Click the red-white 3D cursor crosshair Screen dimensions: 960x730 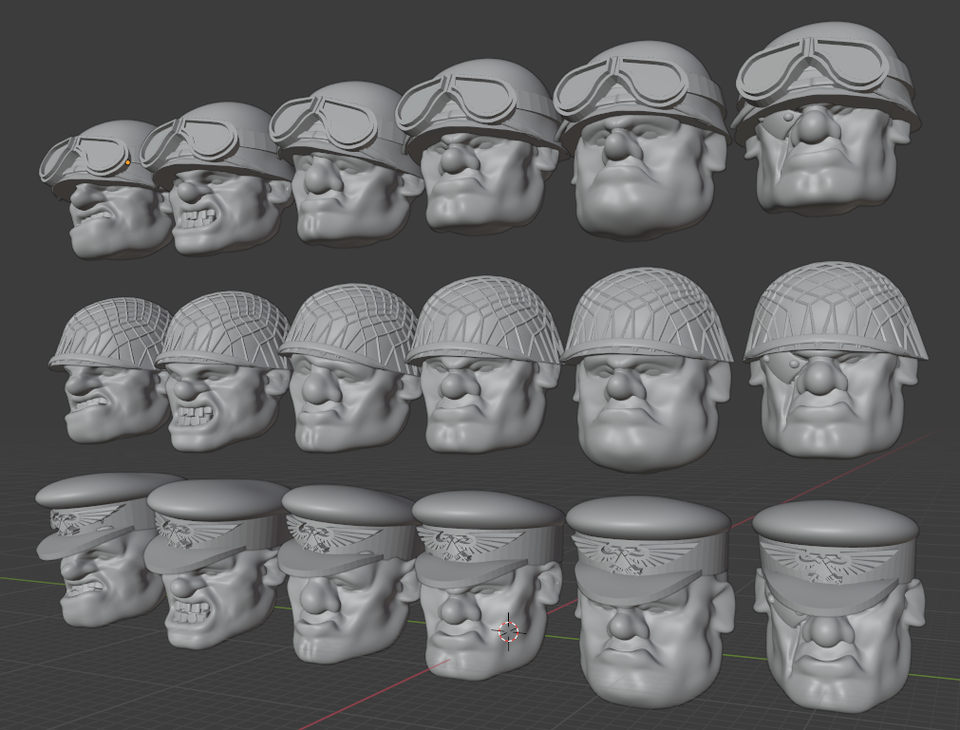coord(508,631)
